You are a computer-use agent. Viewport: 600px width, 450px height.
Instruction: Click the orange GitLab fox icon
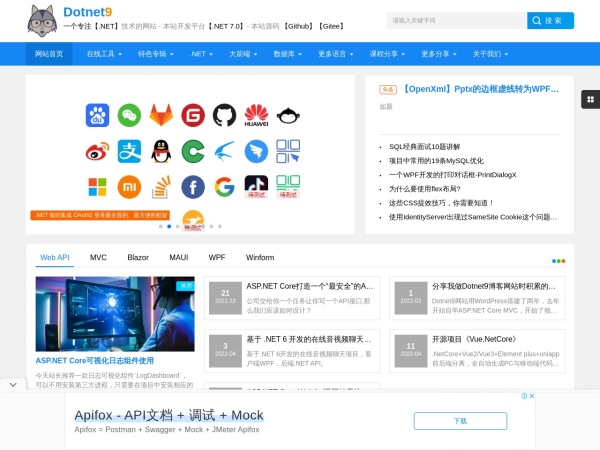tap(161, 115)
